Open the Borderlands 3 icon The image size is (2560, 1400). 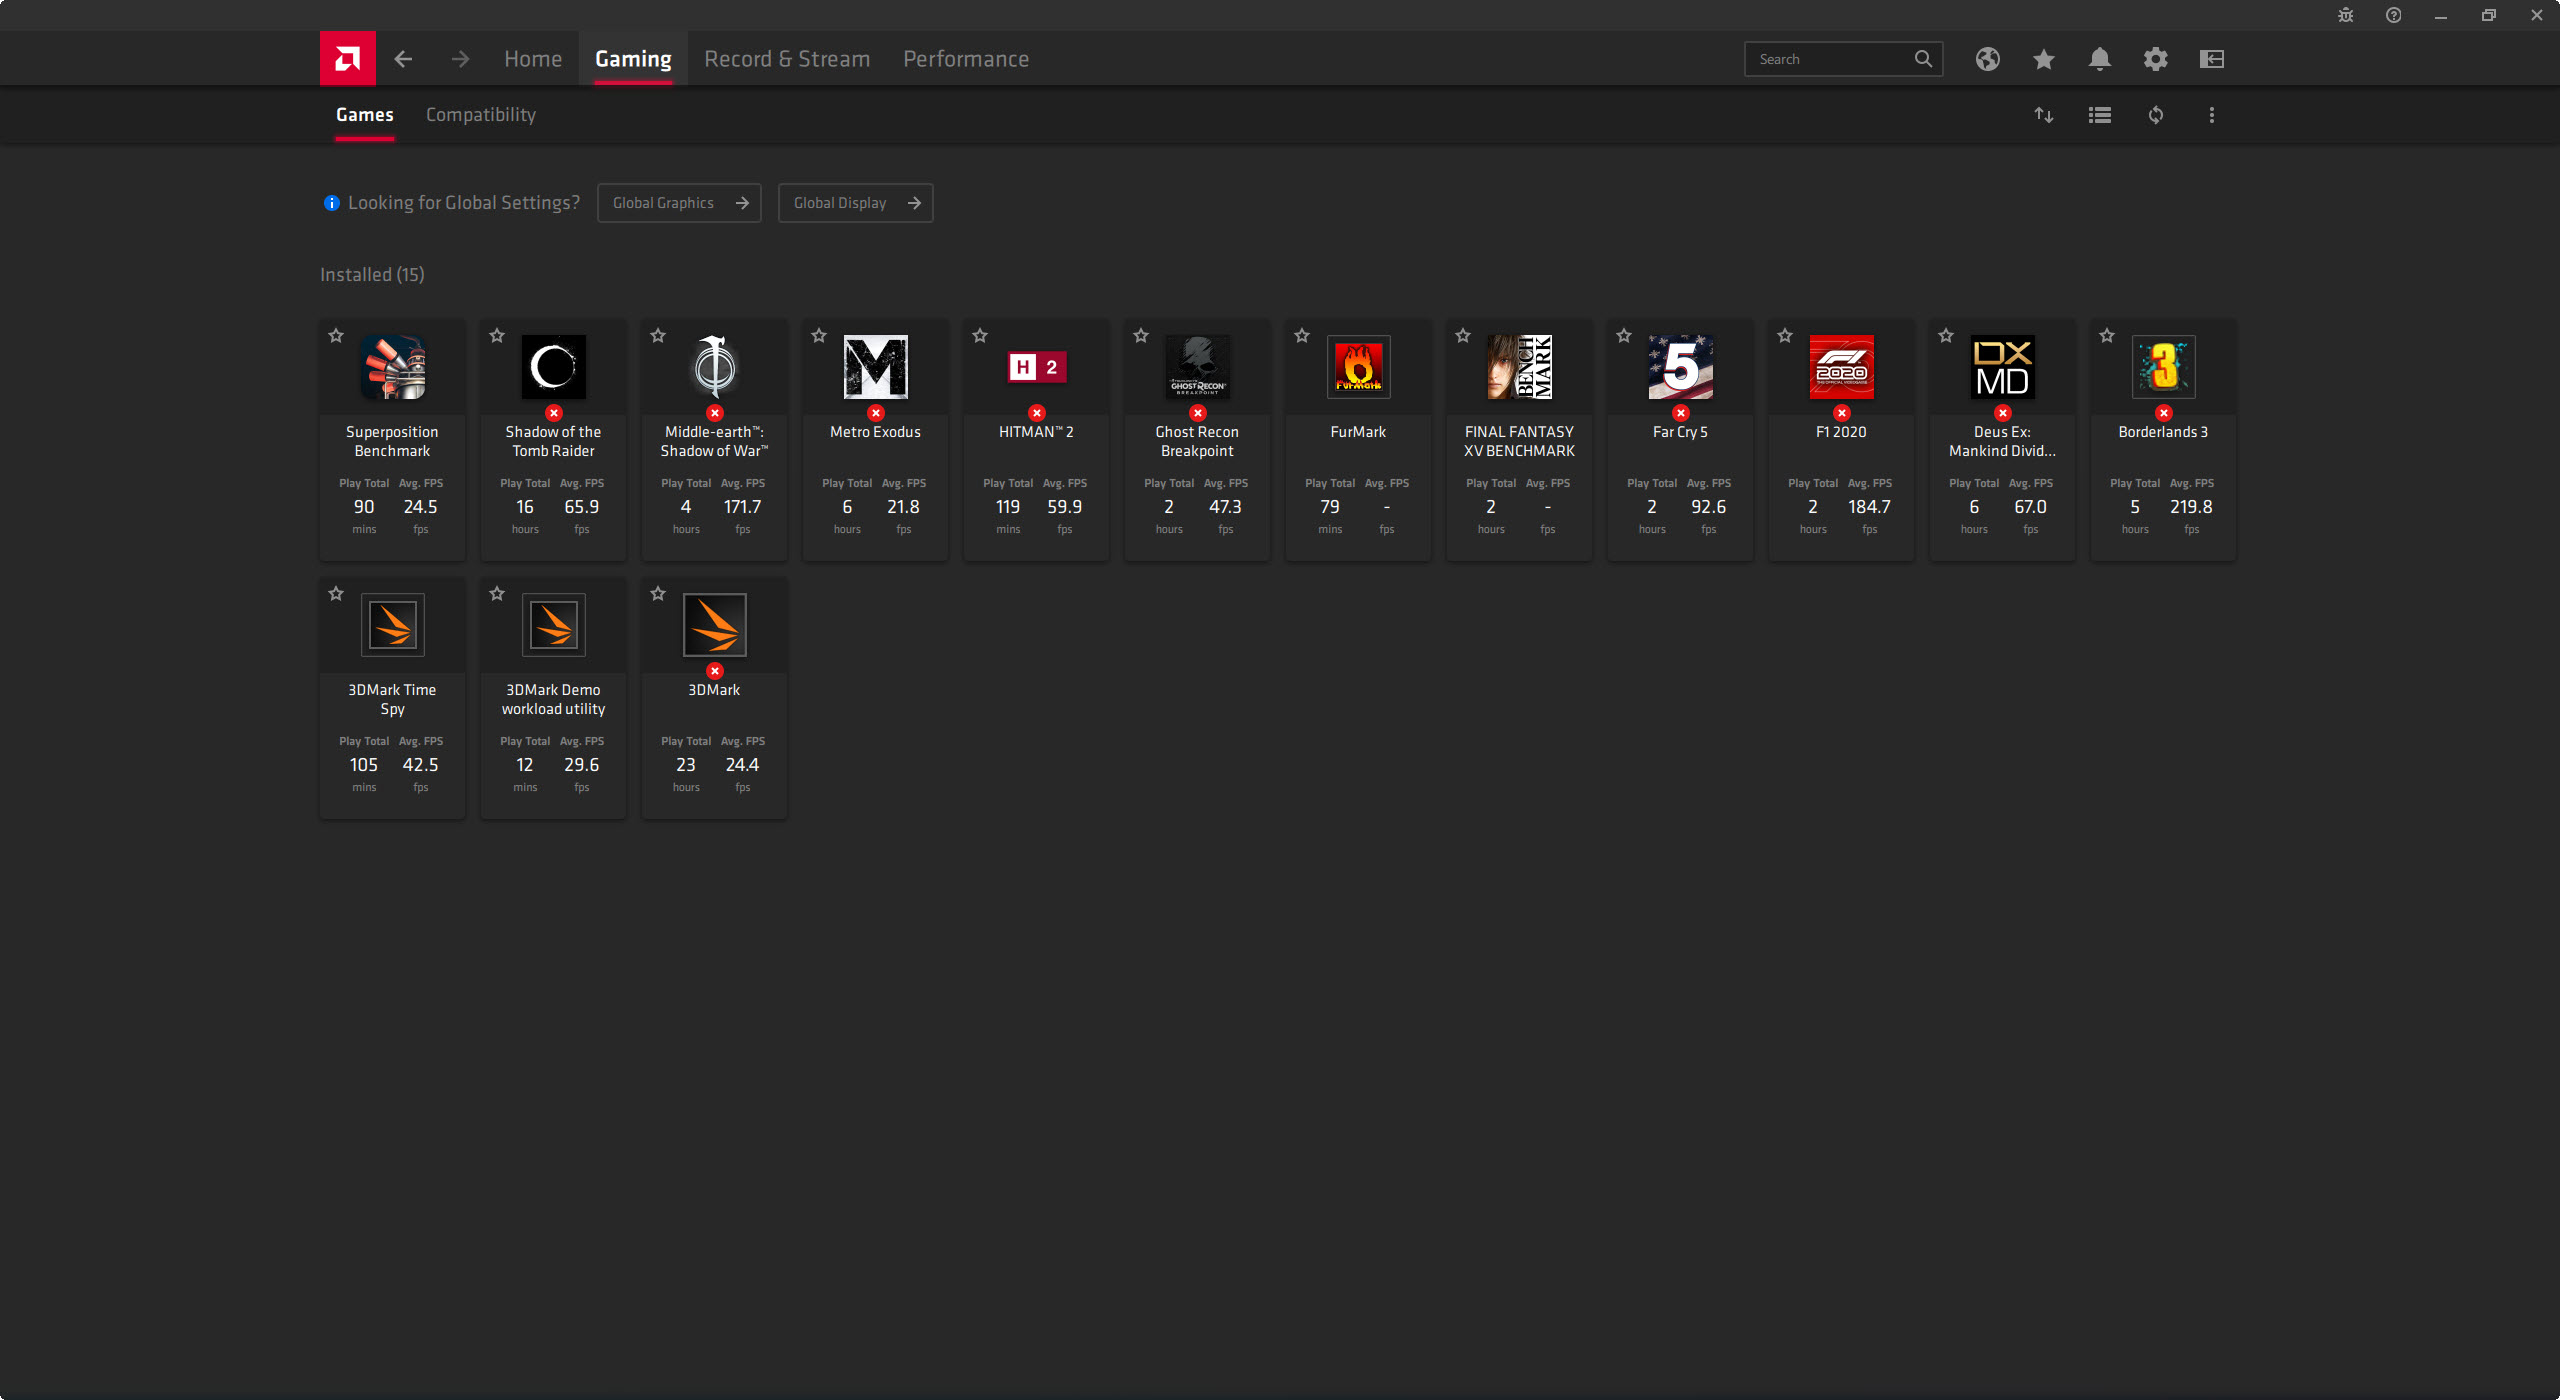pyautogui.click(x=2164, y=367)
